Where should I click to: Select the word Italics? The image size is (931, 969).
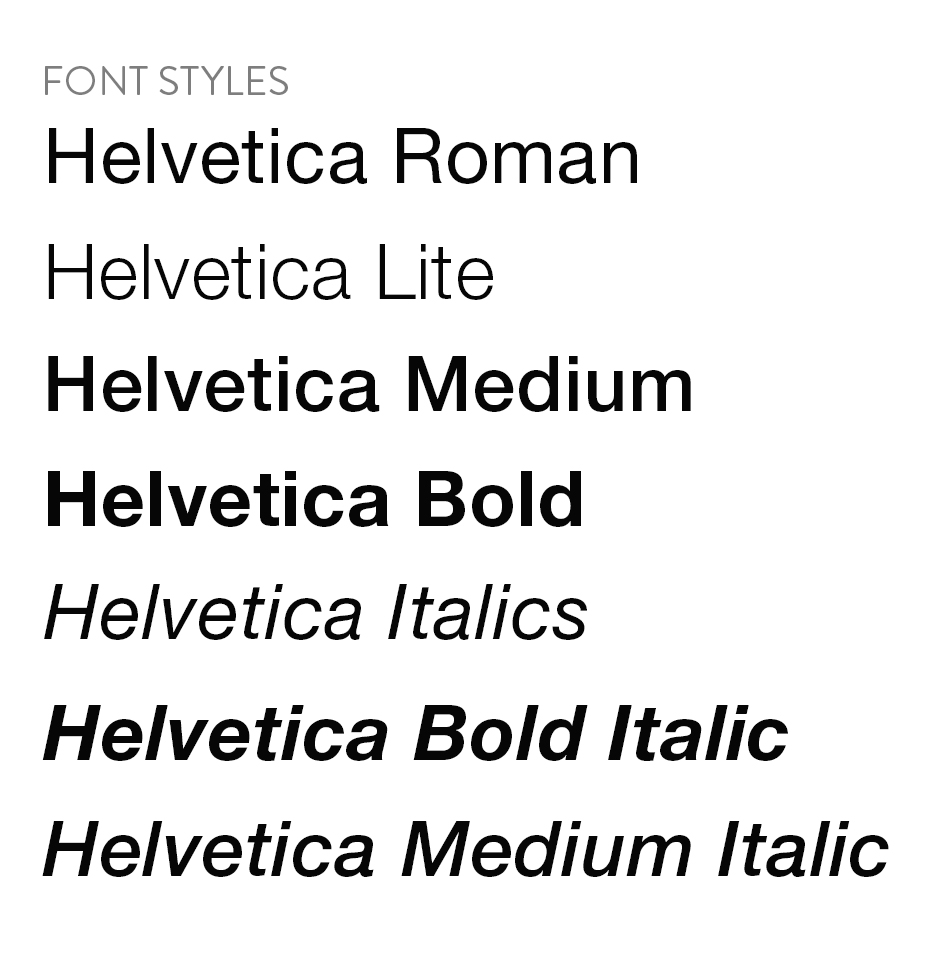click(487, 613)
